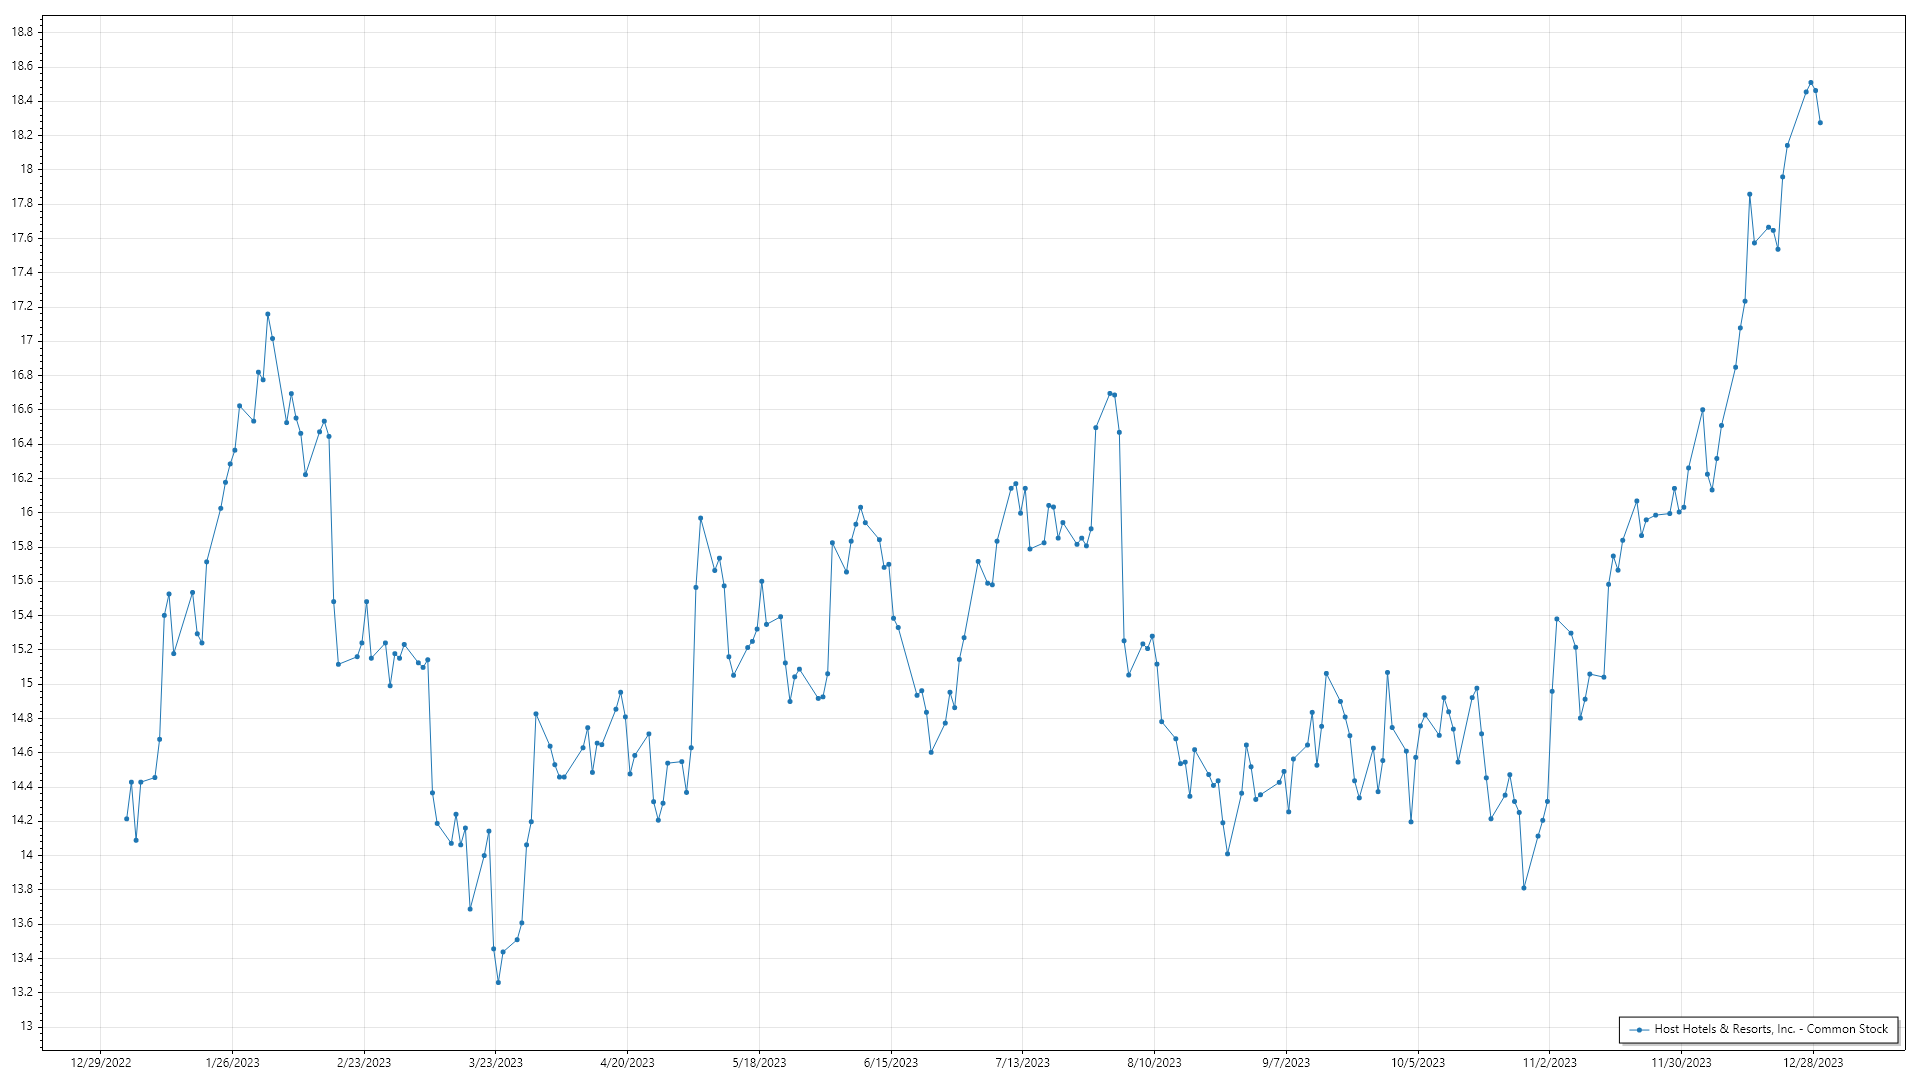The height and width of the screenshot is (1080, 1920).
Task: Click the 16 y-axis value label
Action: coord(26,512)
